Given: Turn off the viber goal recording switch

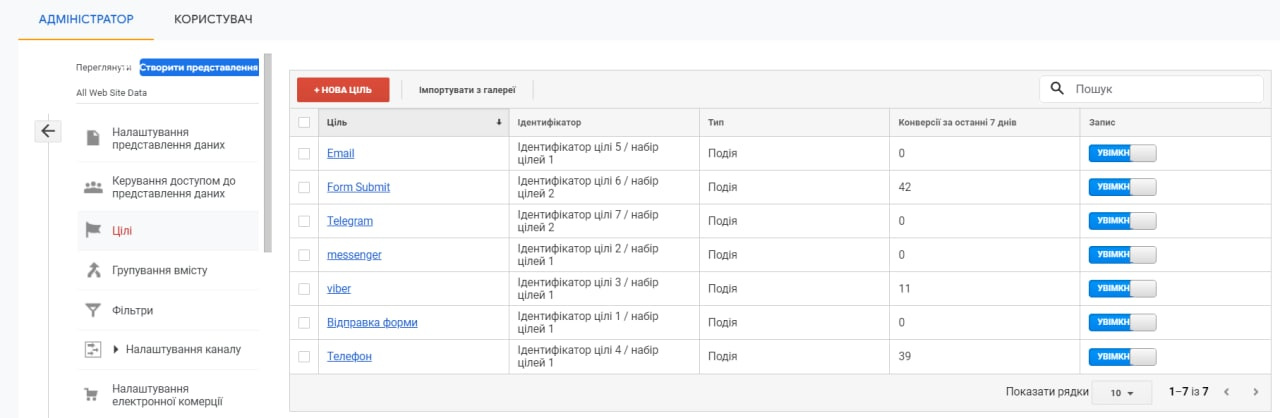Looking at the screenshot, I should (1122, 288).
